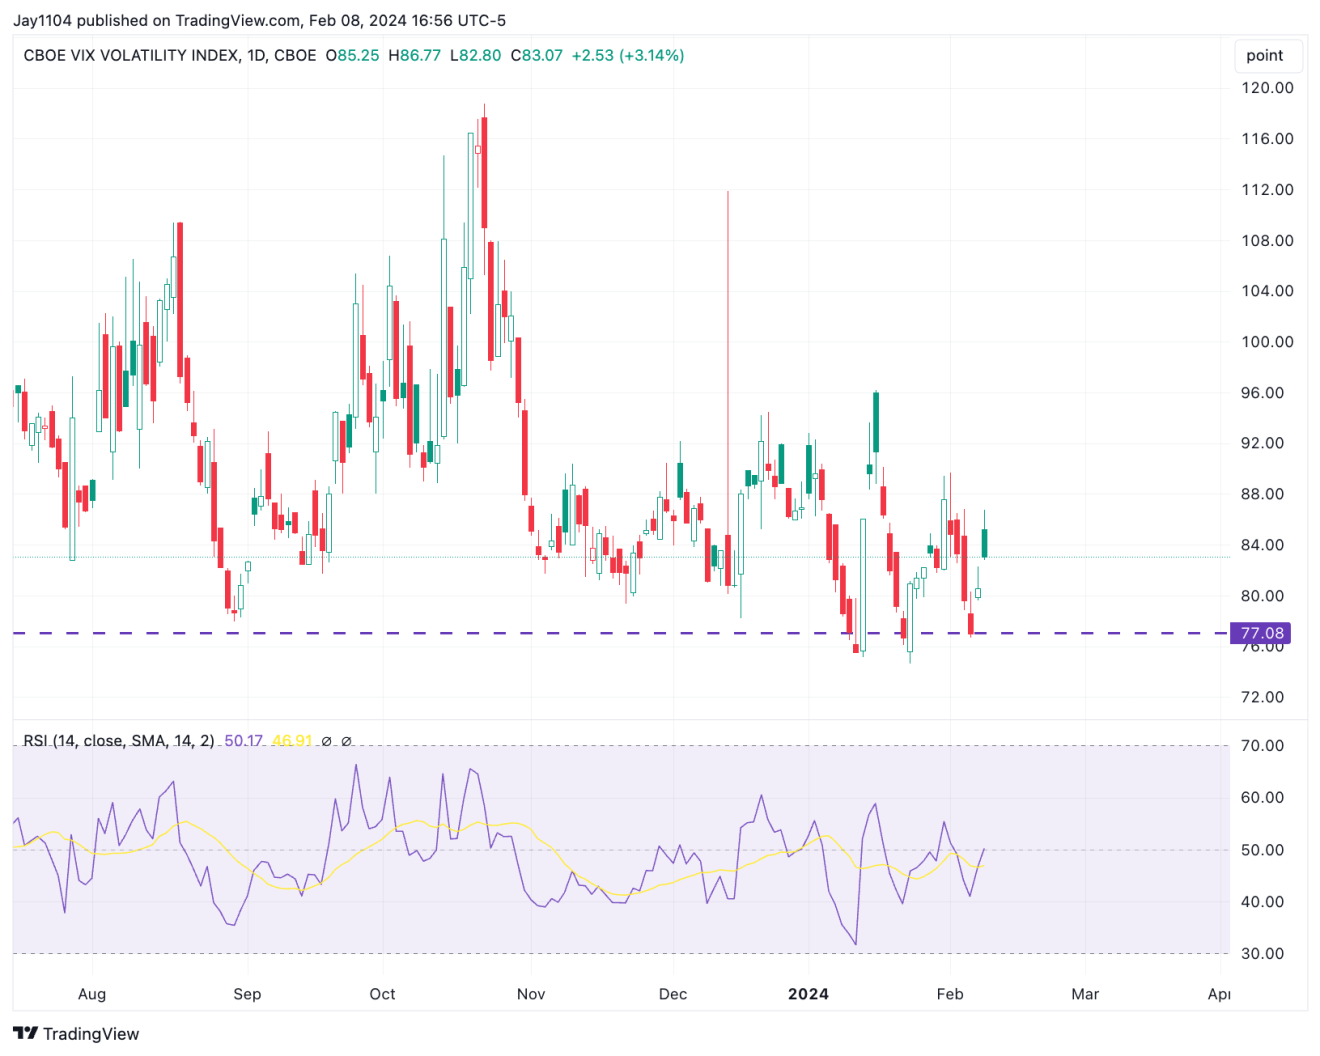Click the TradingView logo at bottom left

pos(76,1034)
